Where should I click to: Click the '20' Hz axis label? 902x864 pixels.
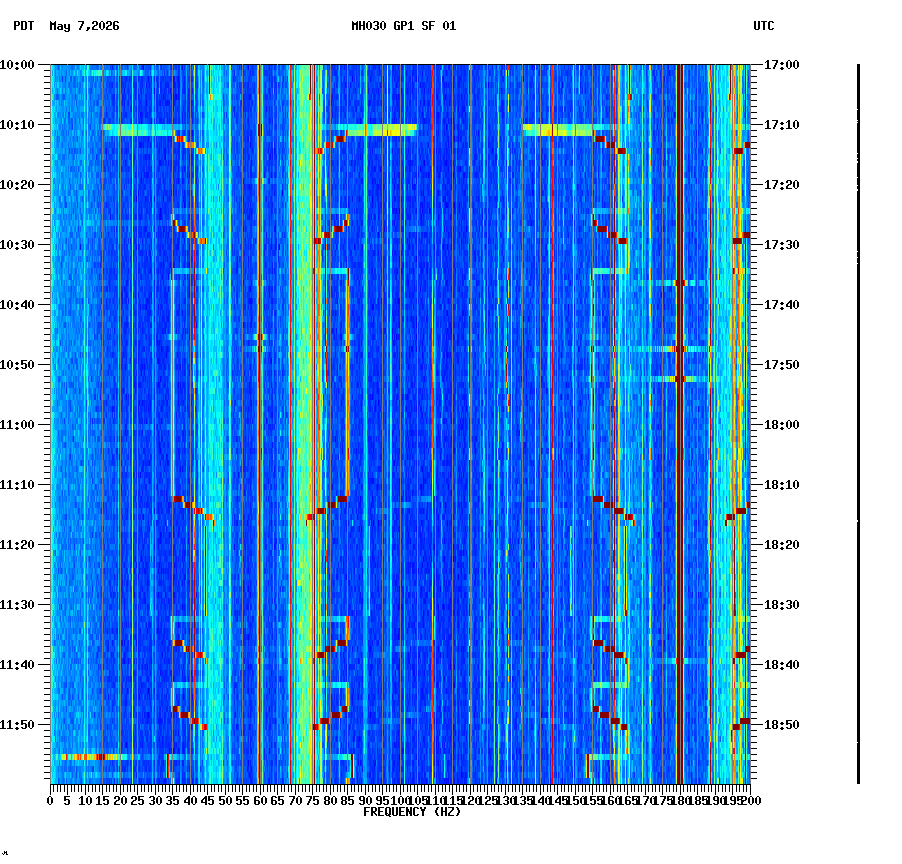120,801
